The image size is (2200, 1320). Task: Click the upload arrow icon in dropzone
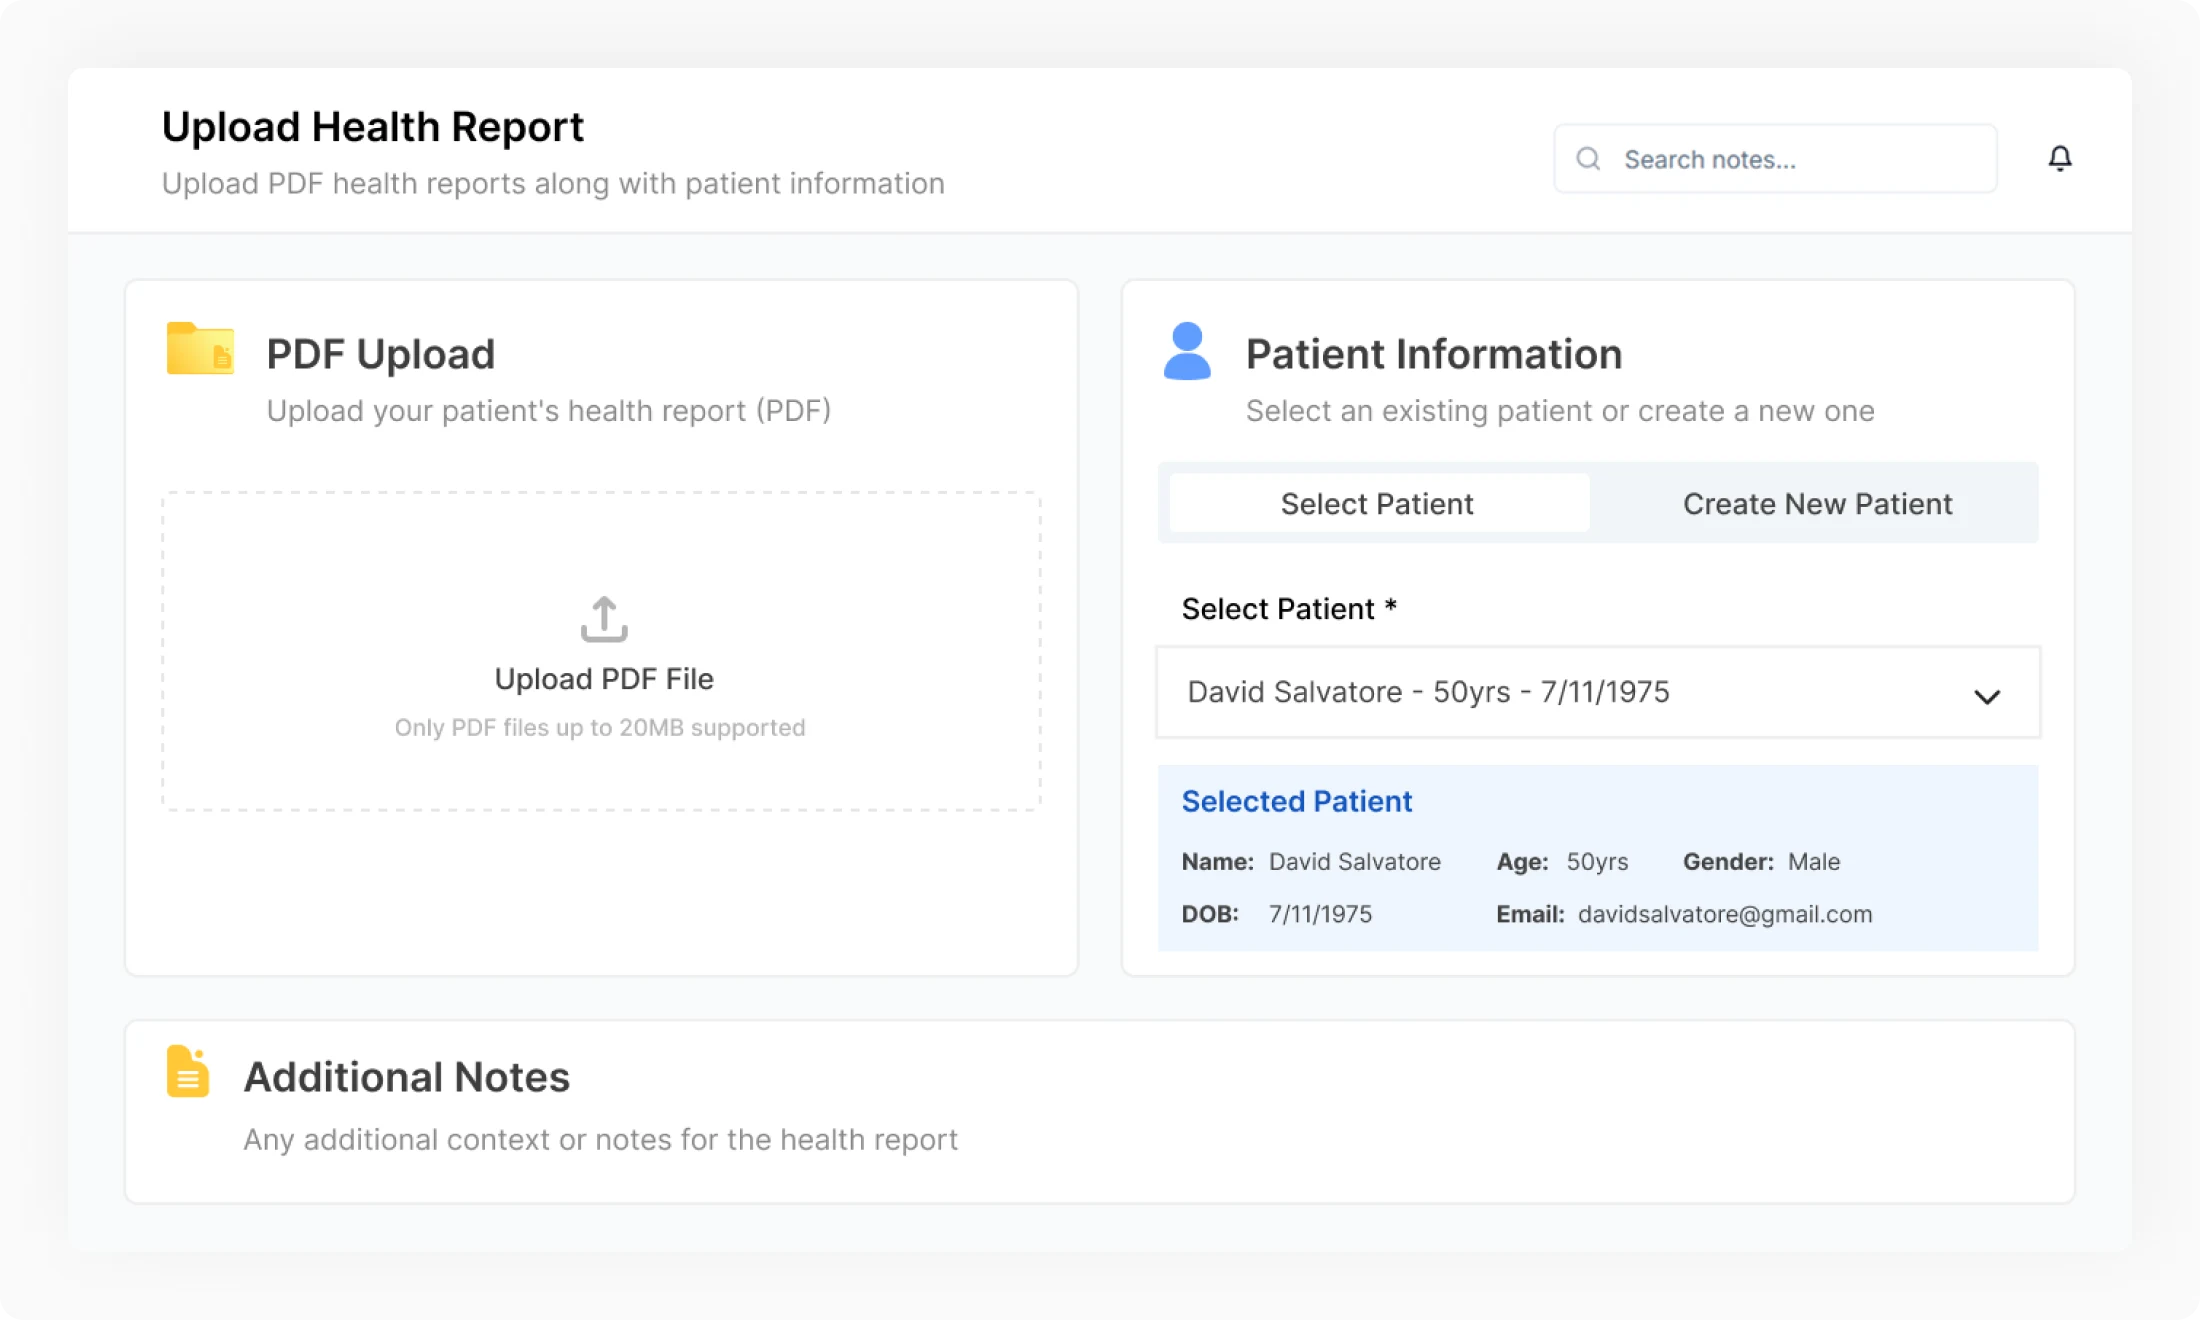click(x=603, y=617)
